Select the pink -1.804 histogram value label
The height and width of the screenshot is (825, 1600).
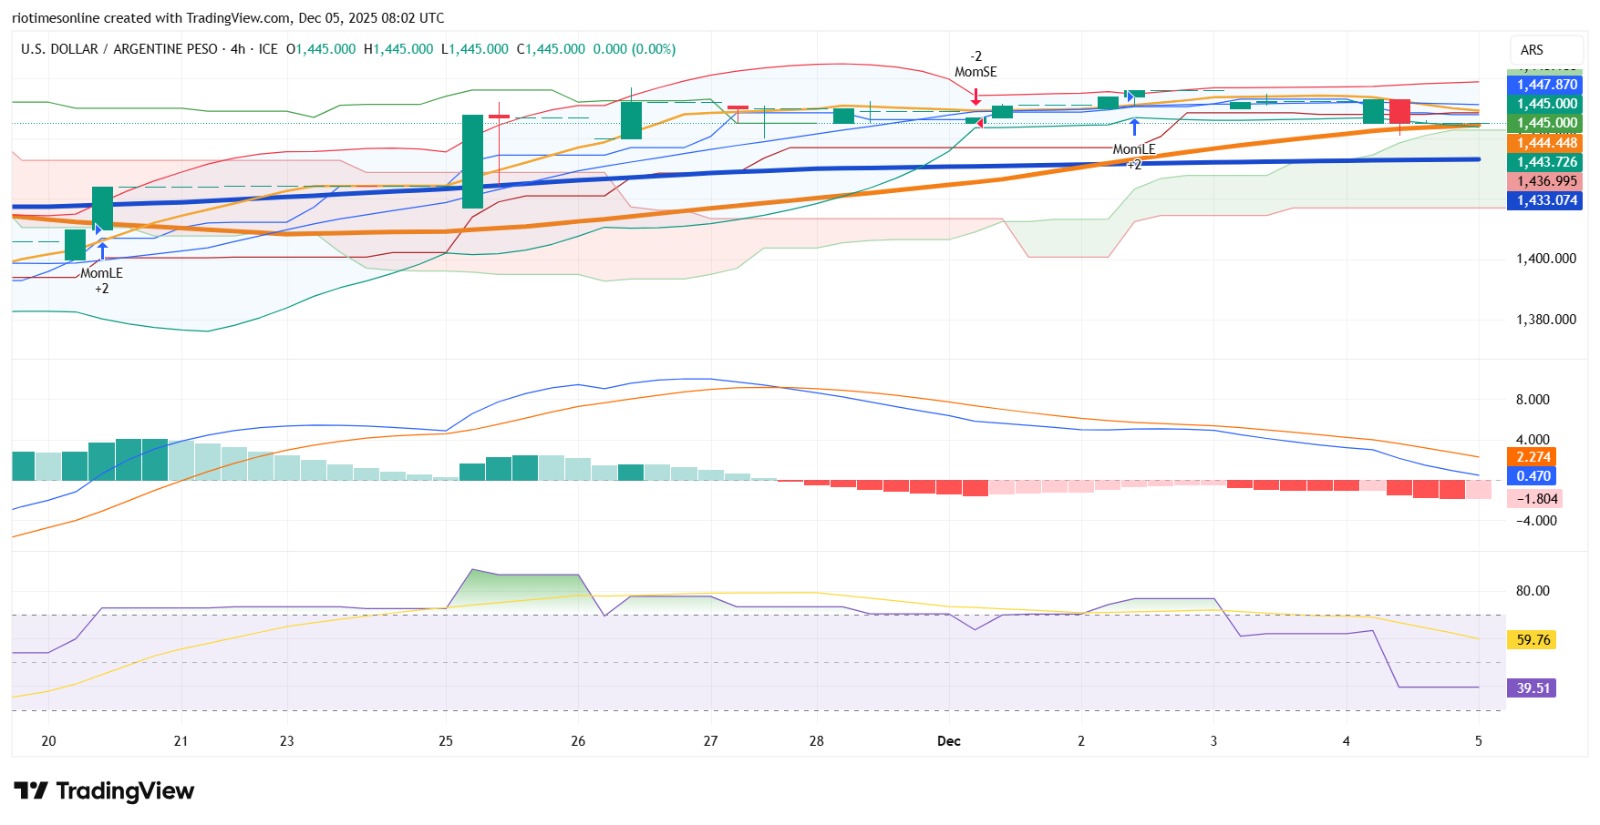pyautogui.click(x=1535, y=498)
